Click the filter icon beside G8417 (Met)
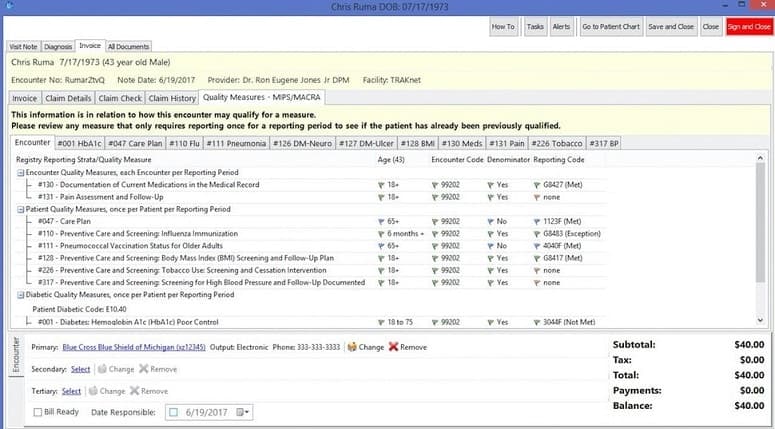This screenshot has width=775, height=429. click(537, 258)
